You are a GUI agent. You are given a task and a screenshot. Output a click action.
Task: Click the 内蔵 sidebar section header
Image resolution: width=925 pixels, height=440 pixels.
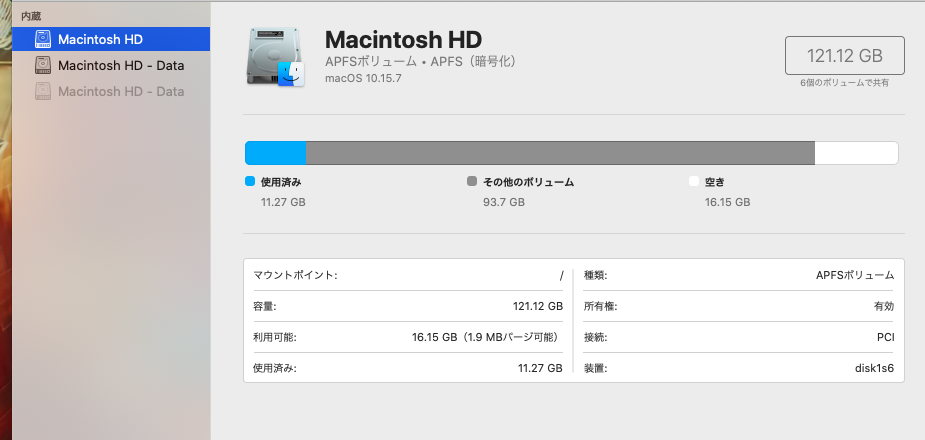[31, 17]
